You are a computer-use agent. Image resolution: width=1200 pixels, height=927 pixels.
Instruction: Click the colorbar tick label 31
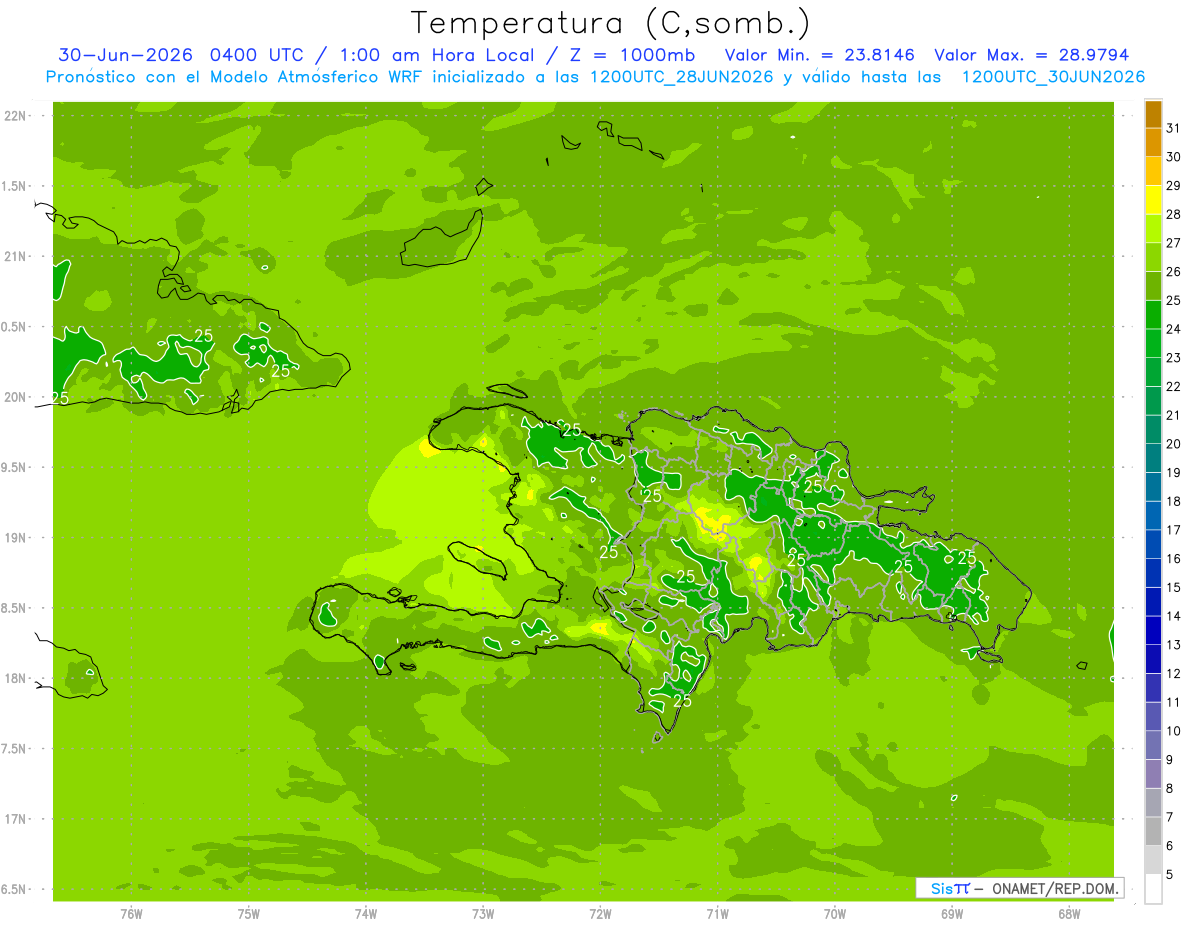(1174, 128)
